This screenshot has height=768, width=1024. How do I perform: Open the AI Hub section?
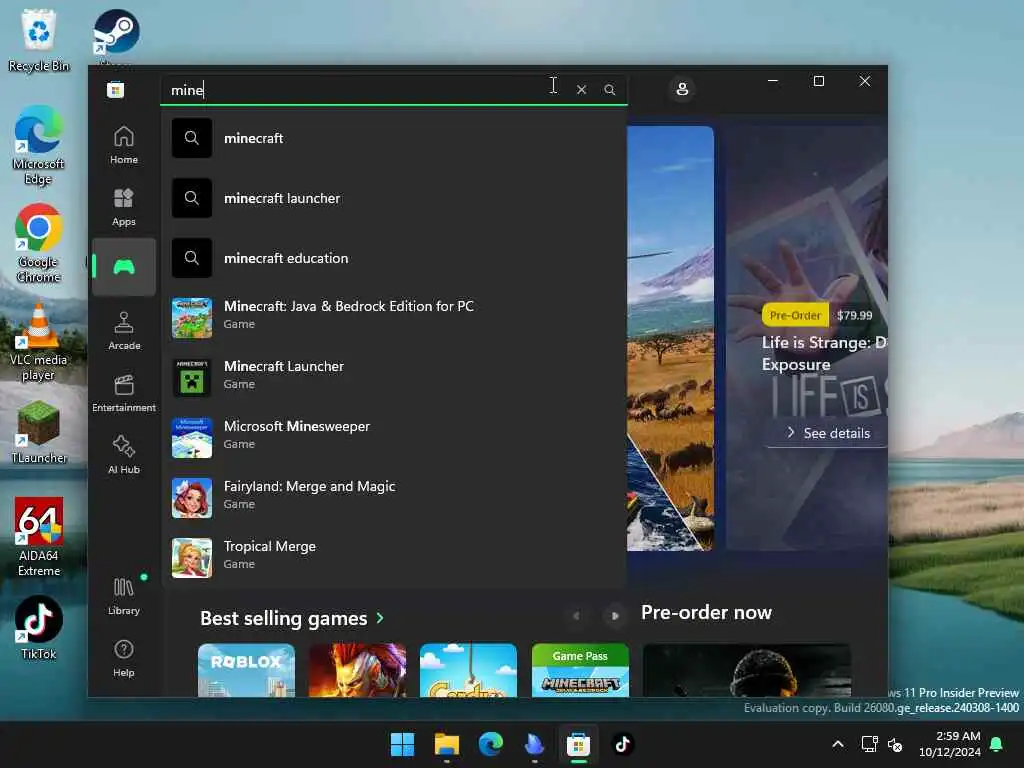[x=123, y=455]
